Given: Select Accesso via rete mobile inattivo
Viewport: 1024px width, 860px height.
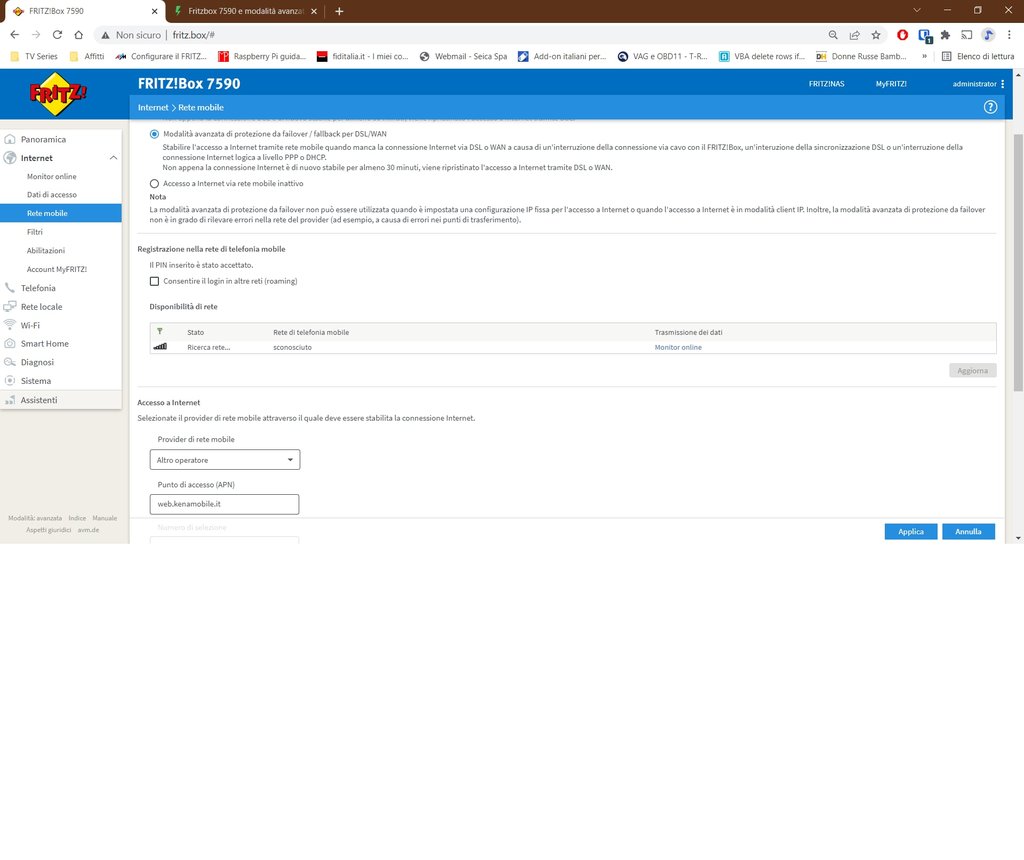Looking at the screenshot, I should (x=154, y=183).
